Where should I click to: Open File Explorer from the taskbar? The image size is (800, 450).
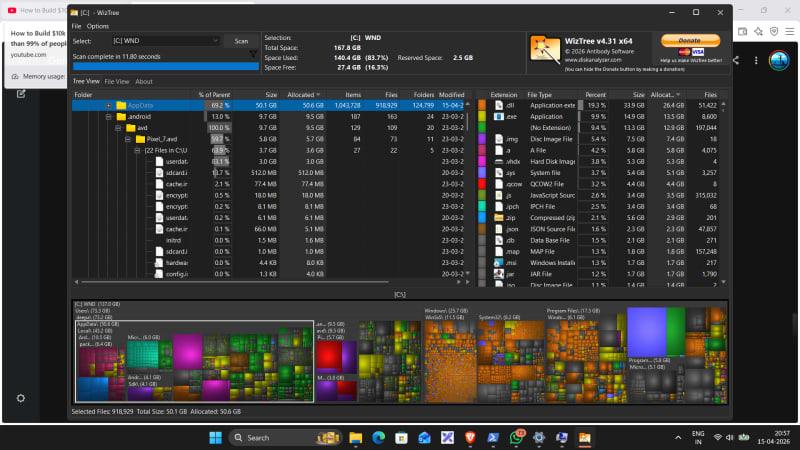coord(356,438)
